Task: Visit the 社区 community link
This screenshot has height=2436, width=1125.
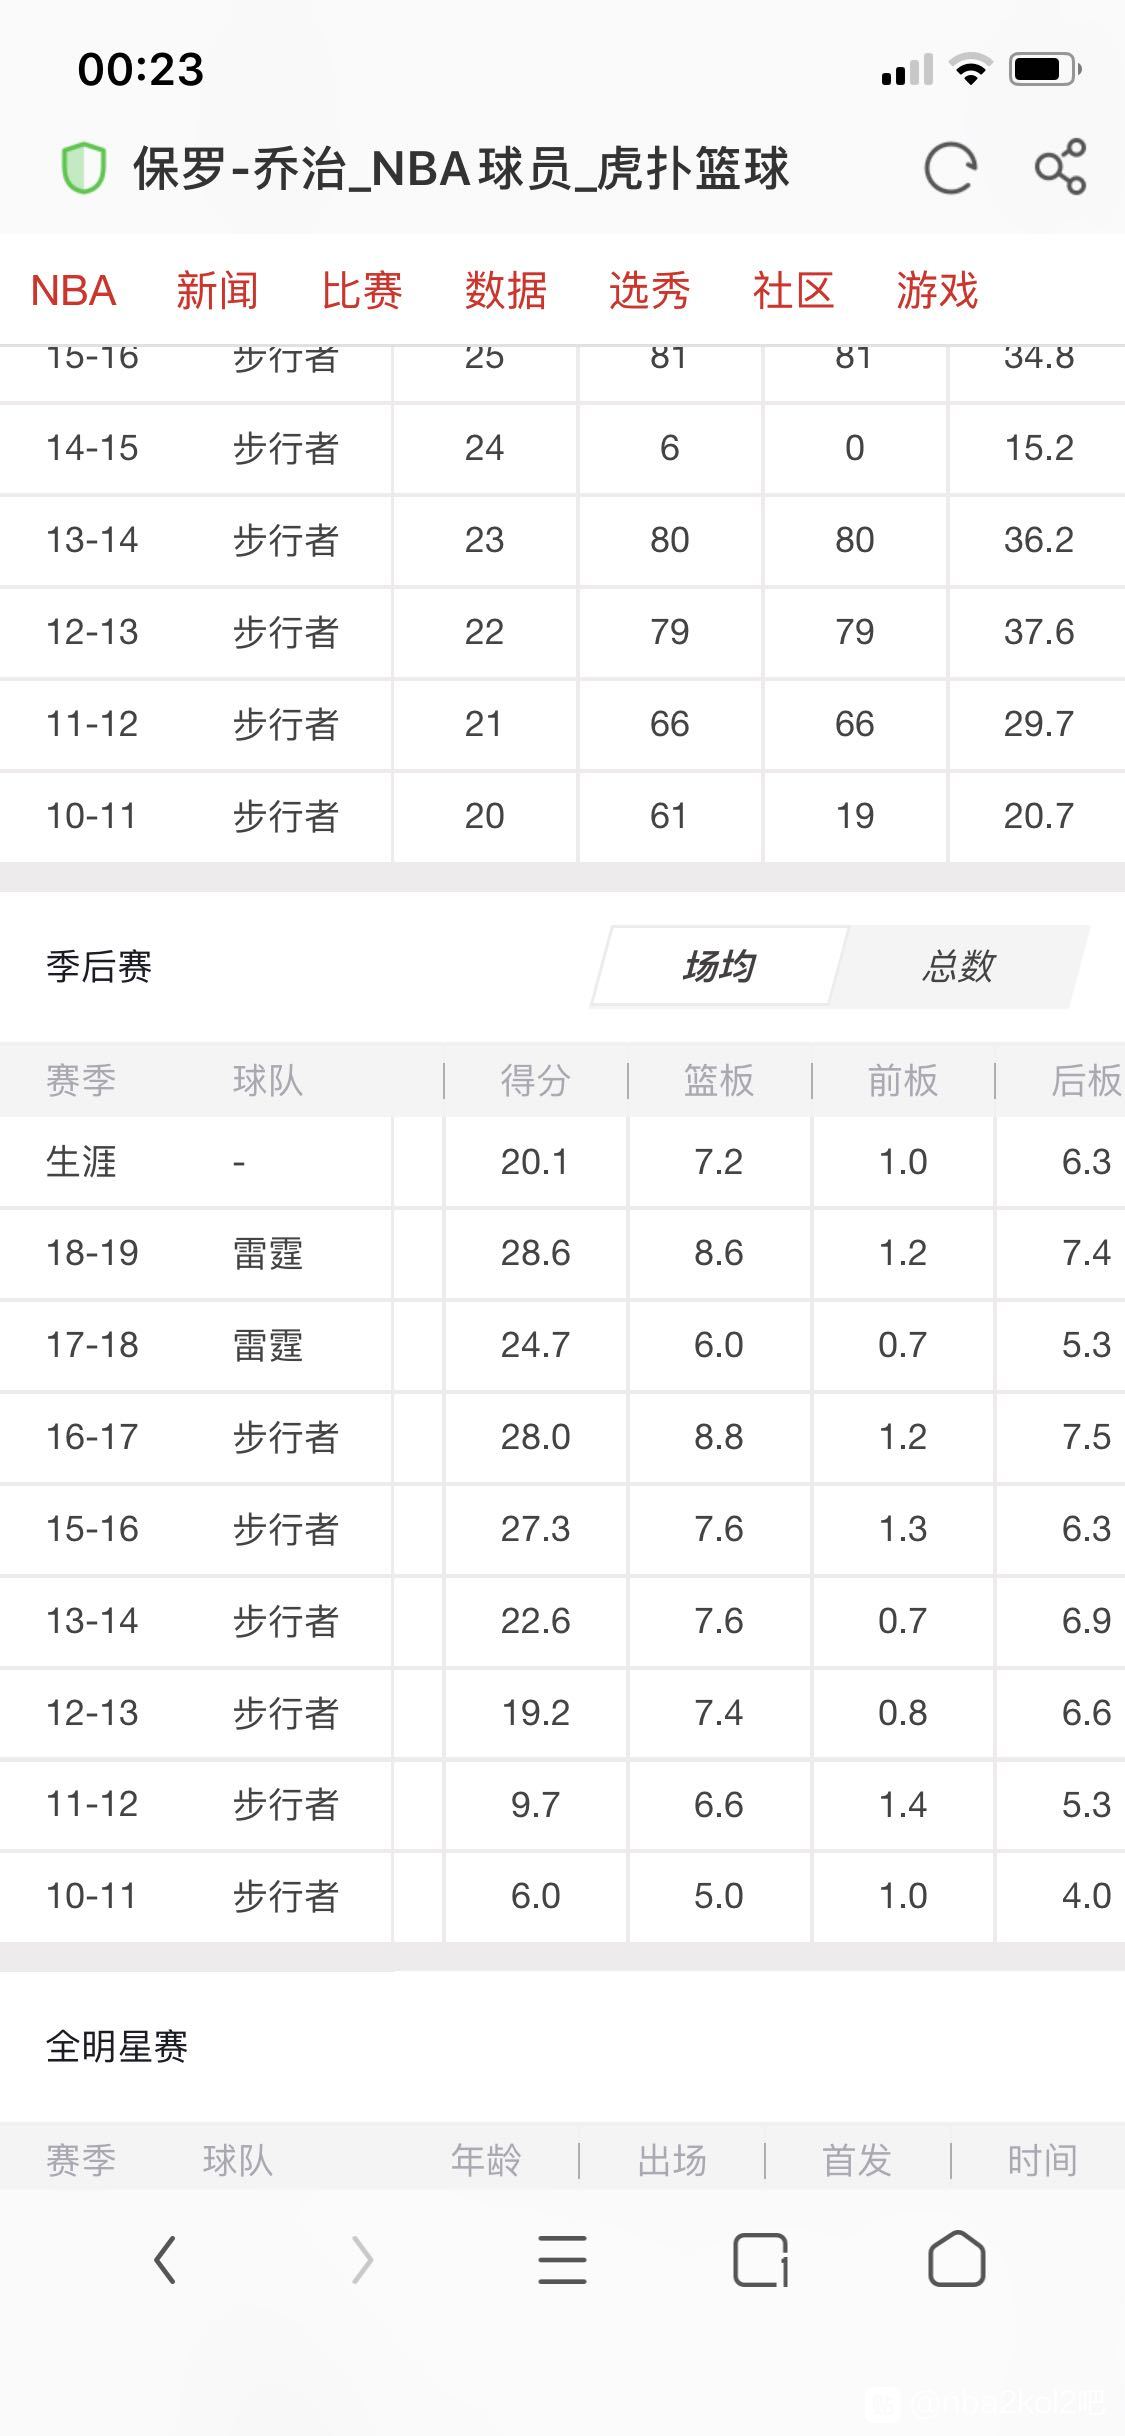Action: tap(793, 291)
